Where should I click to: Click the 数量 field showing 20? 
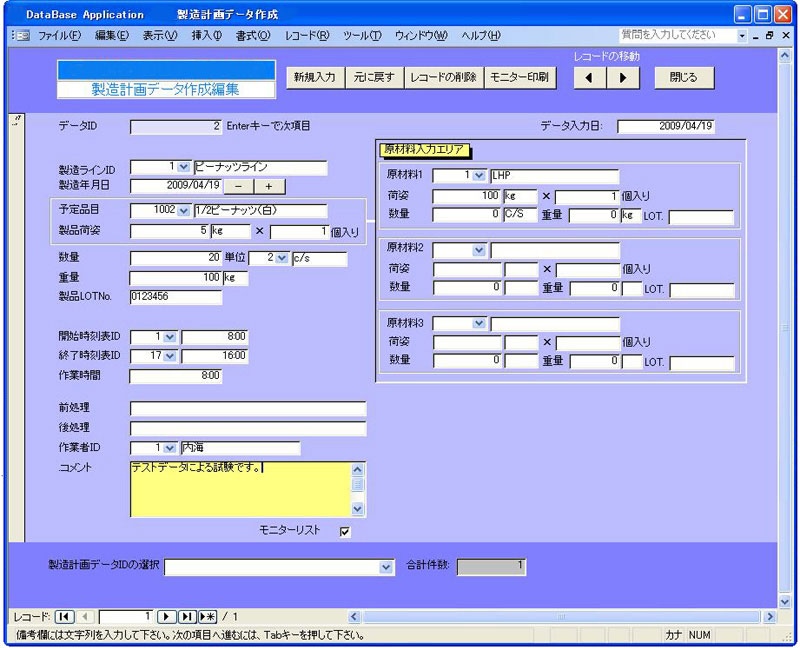pos(176,258)
